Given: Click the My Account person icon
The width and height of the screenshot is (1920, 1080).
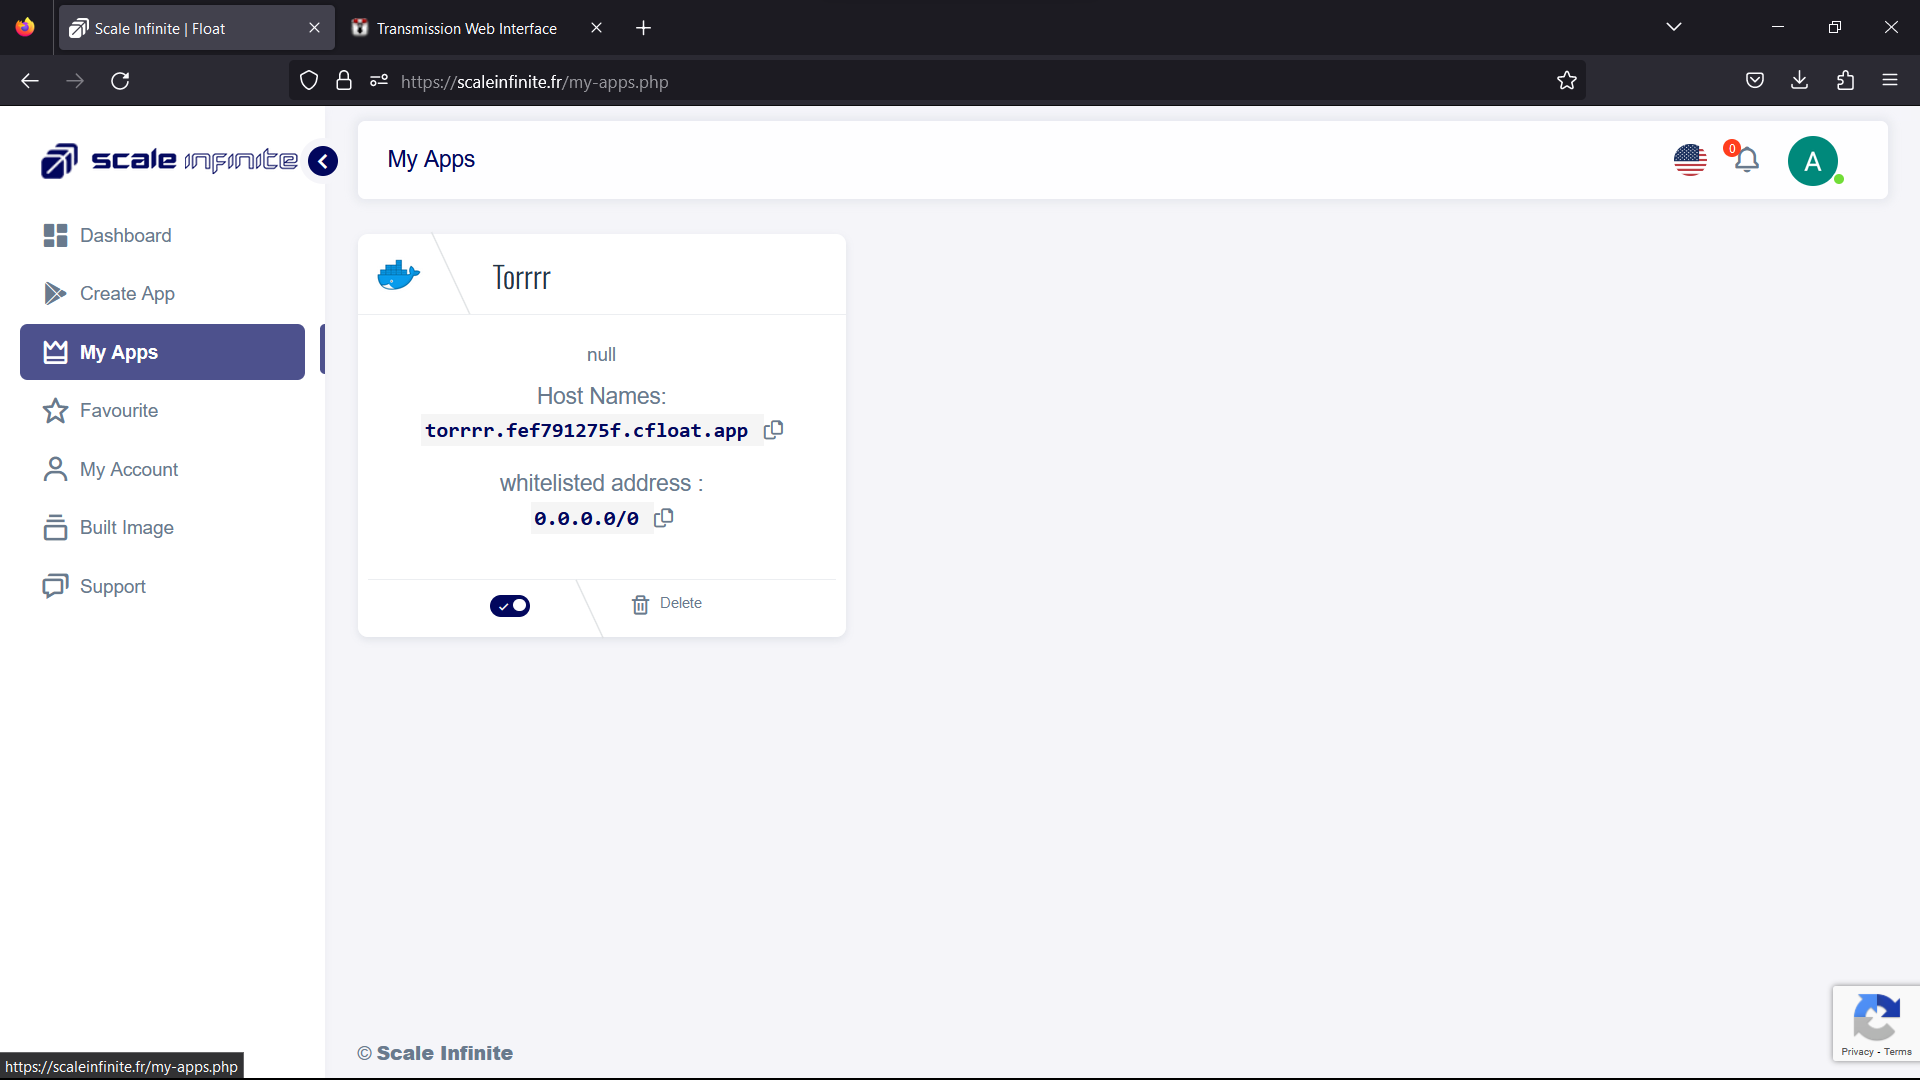Looking at the screenshot, I should tap(55, 469).
